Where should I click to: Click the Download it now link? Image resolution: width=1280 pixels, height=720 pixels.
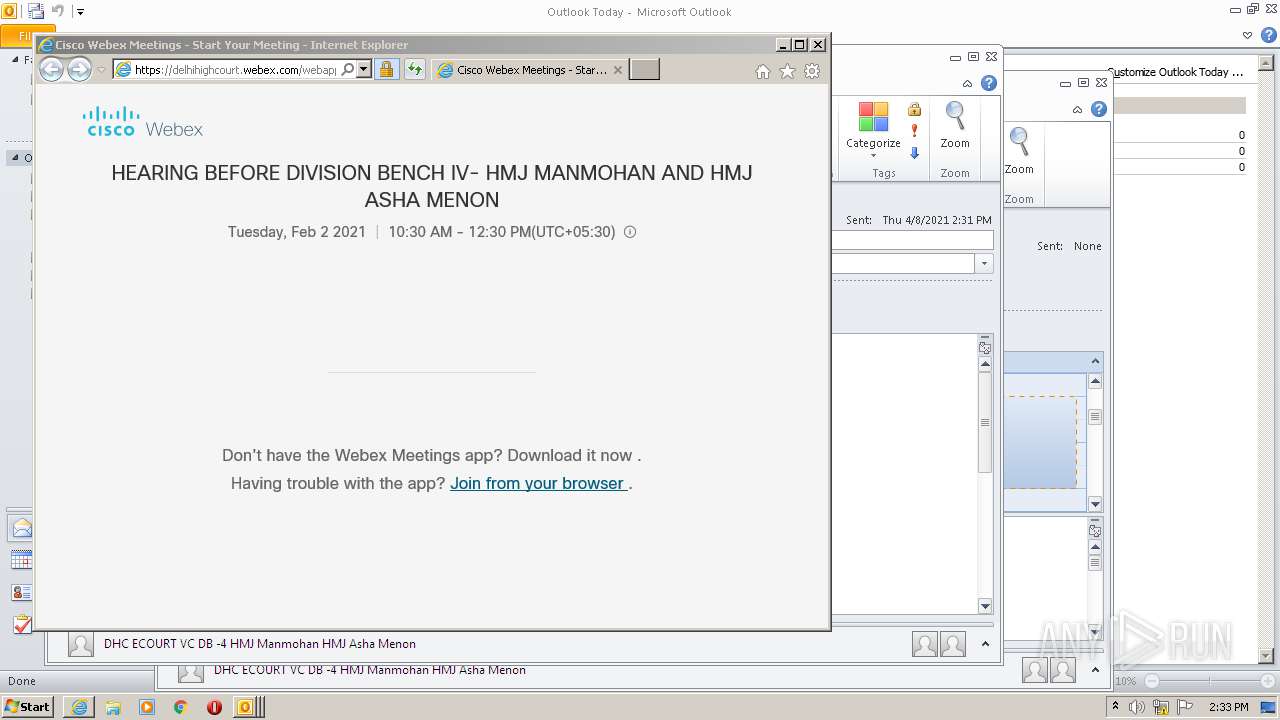coord(569,455)
